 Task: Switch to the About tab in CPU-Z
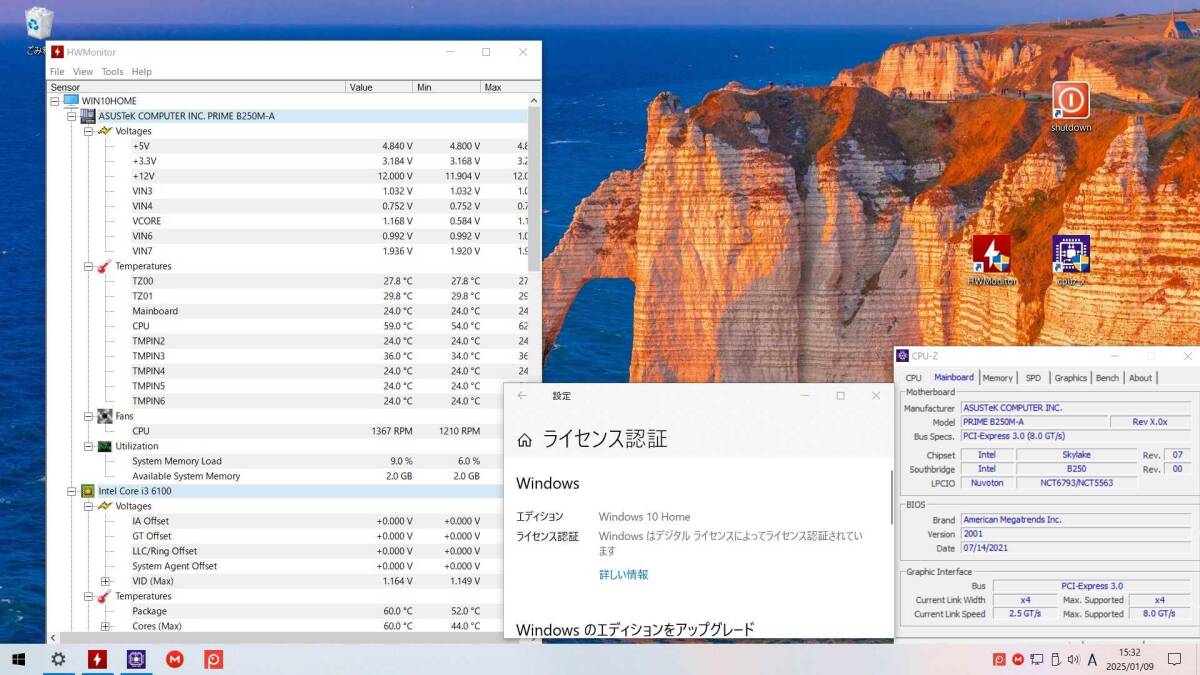[x=1140, y=378]
